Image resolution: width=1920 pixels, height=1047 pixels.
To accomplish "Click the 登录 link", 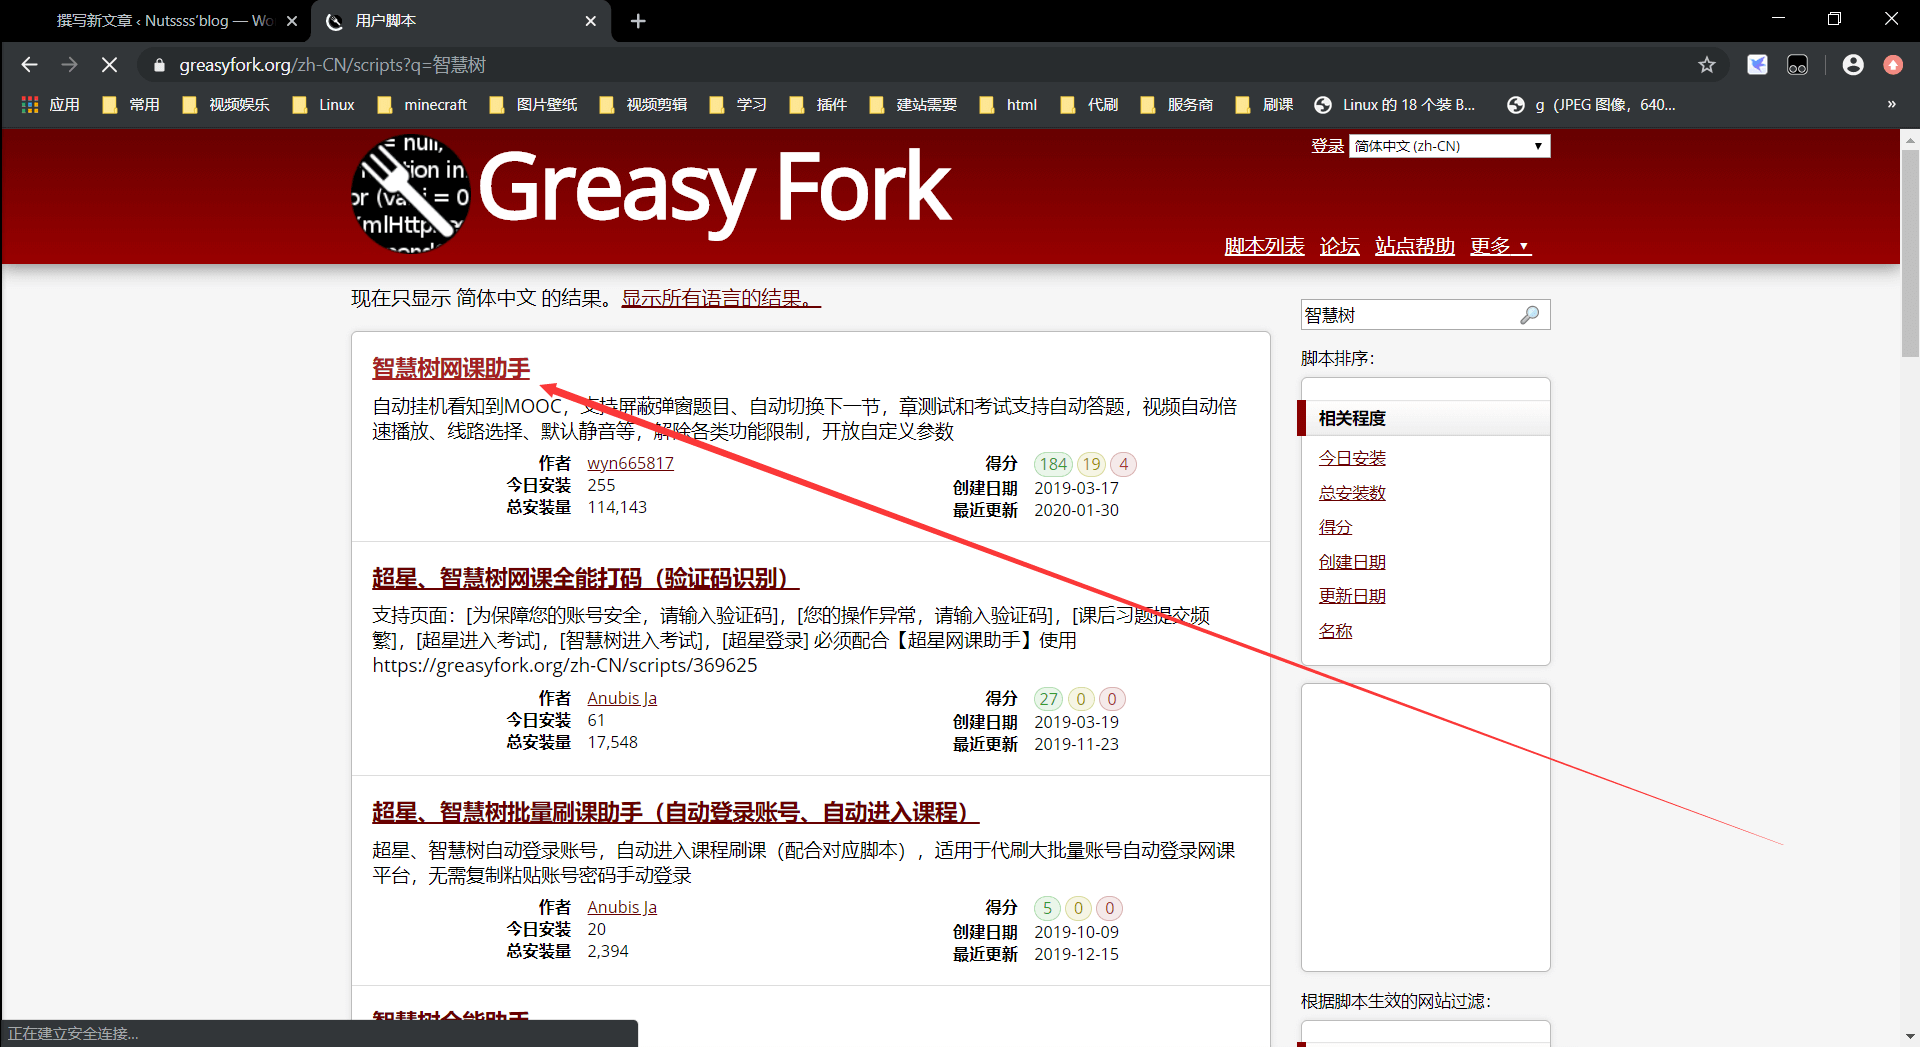I will click(1327, 146).
